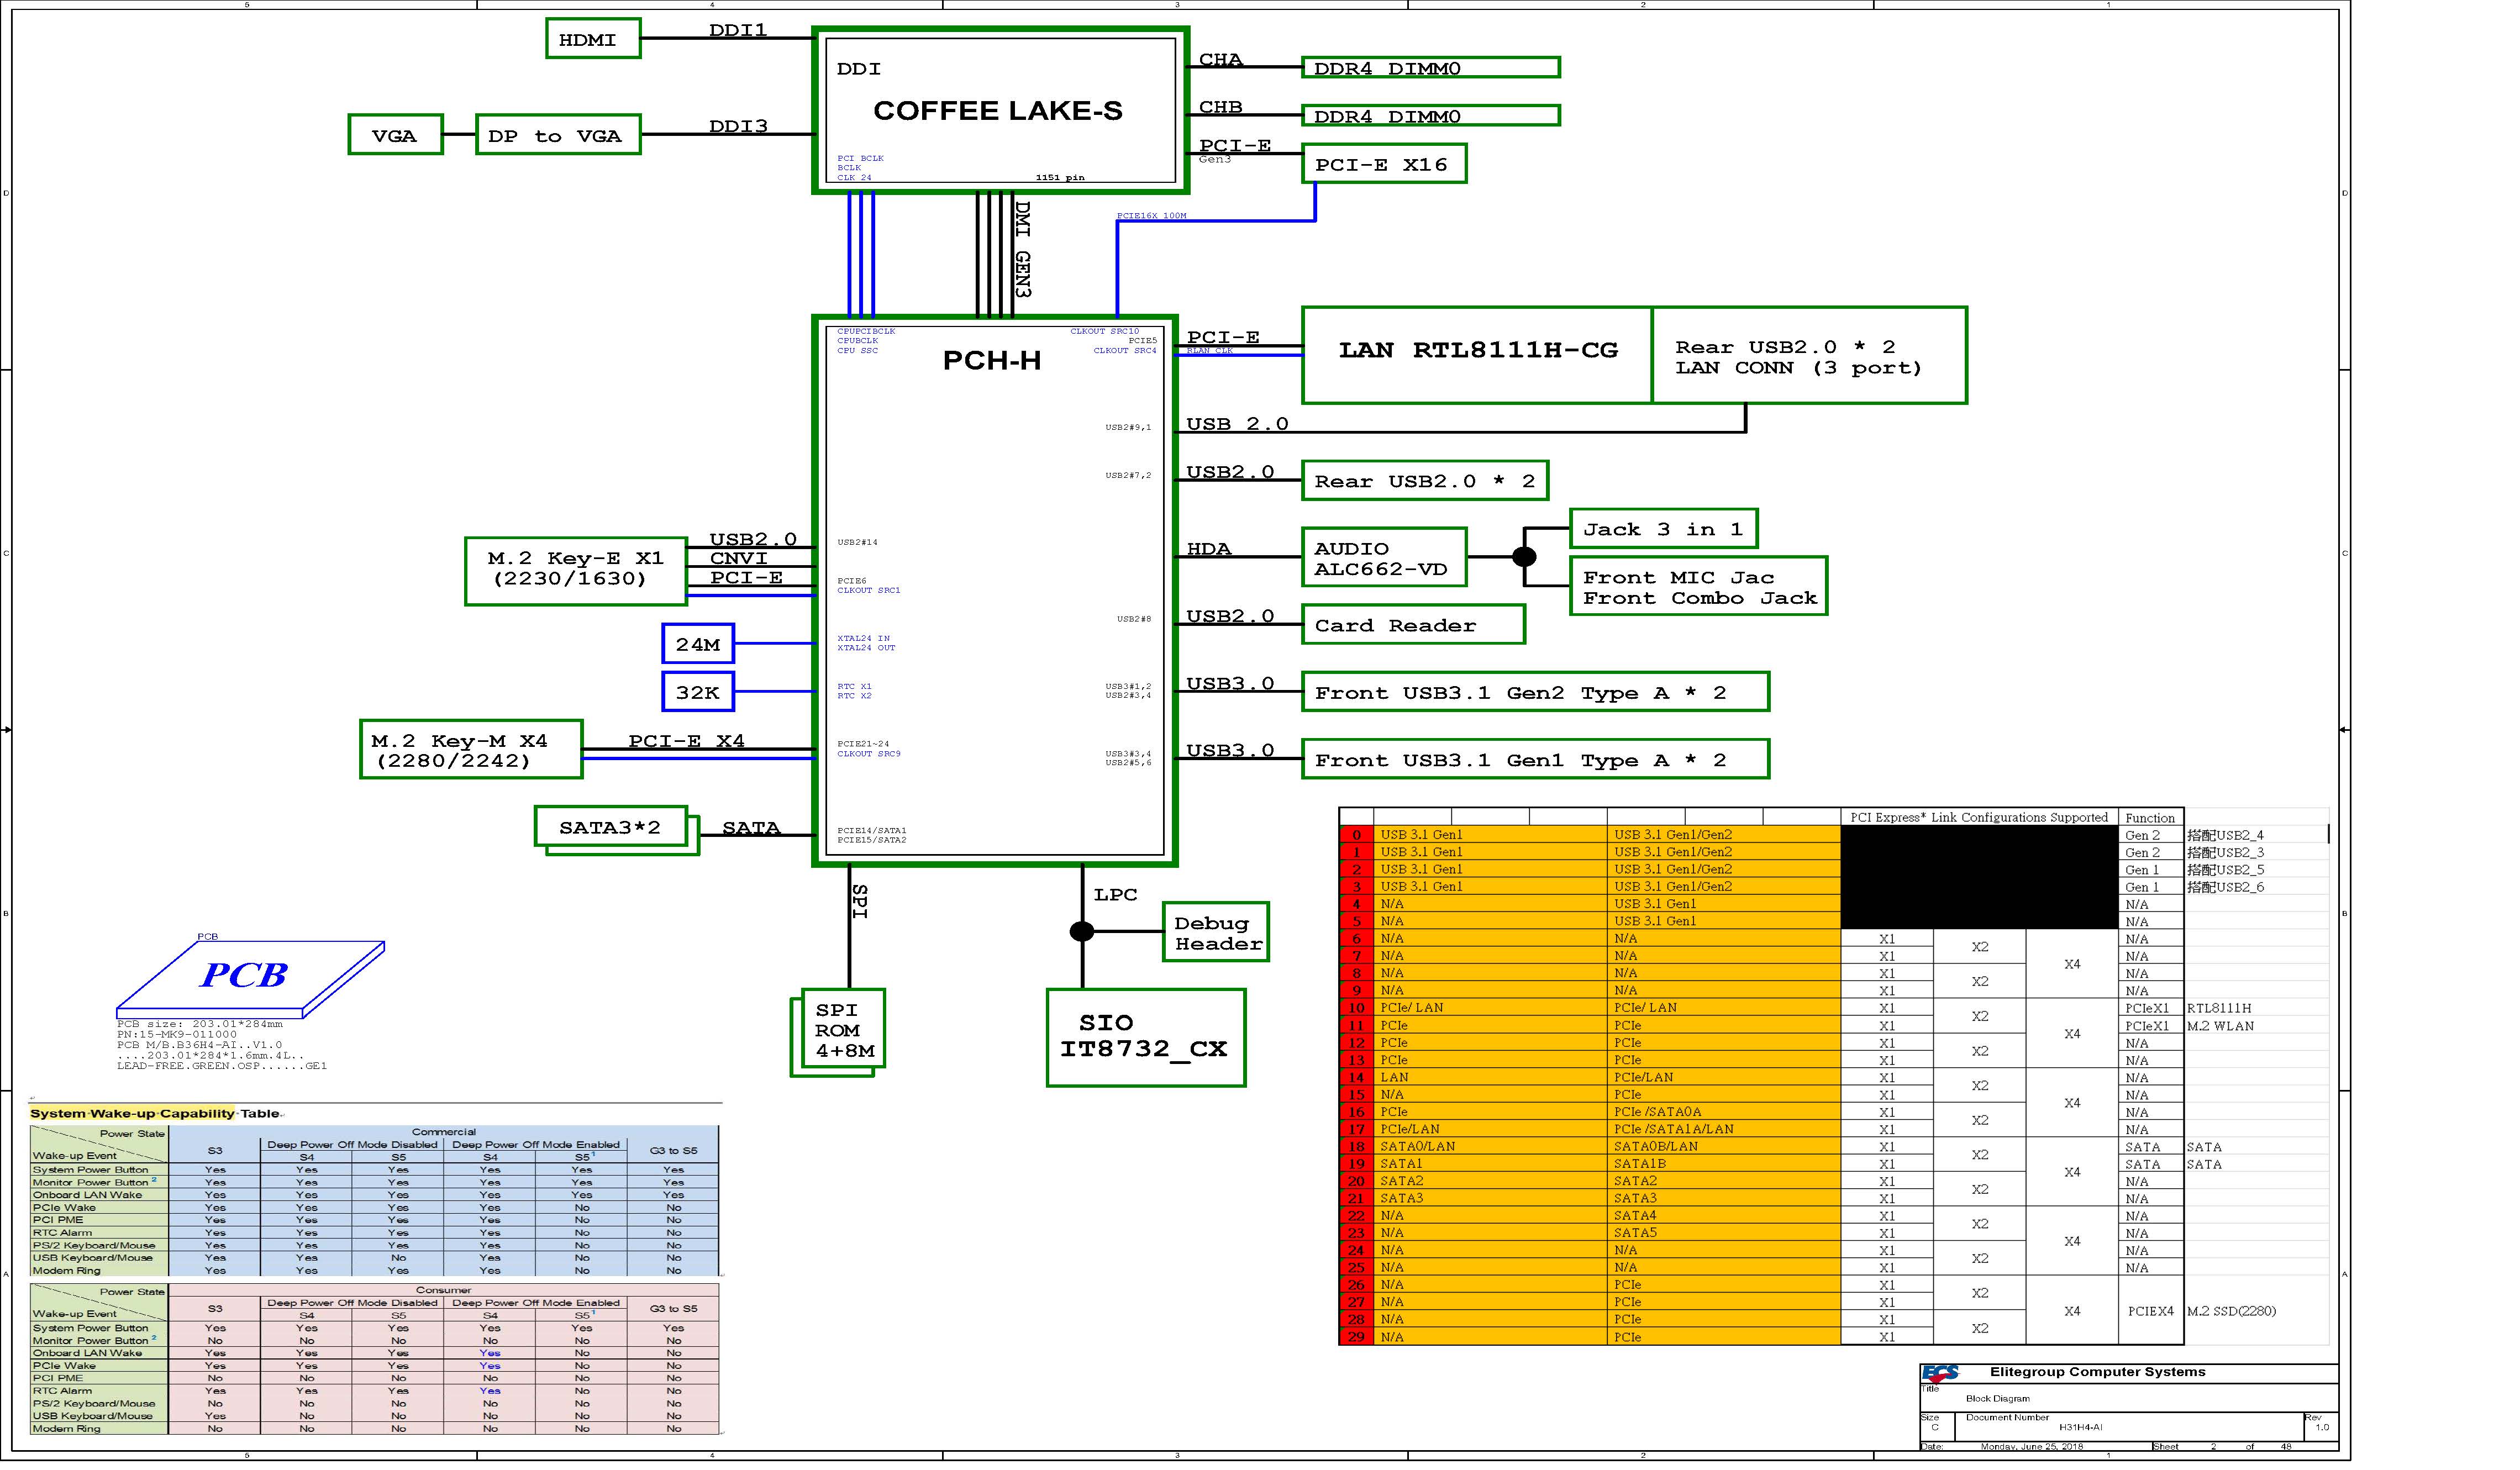Click the Consumer table header
The width and height of the screenshot is (2520, 1470).
pyautogui.click(x=443, y=1290)
